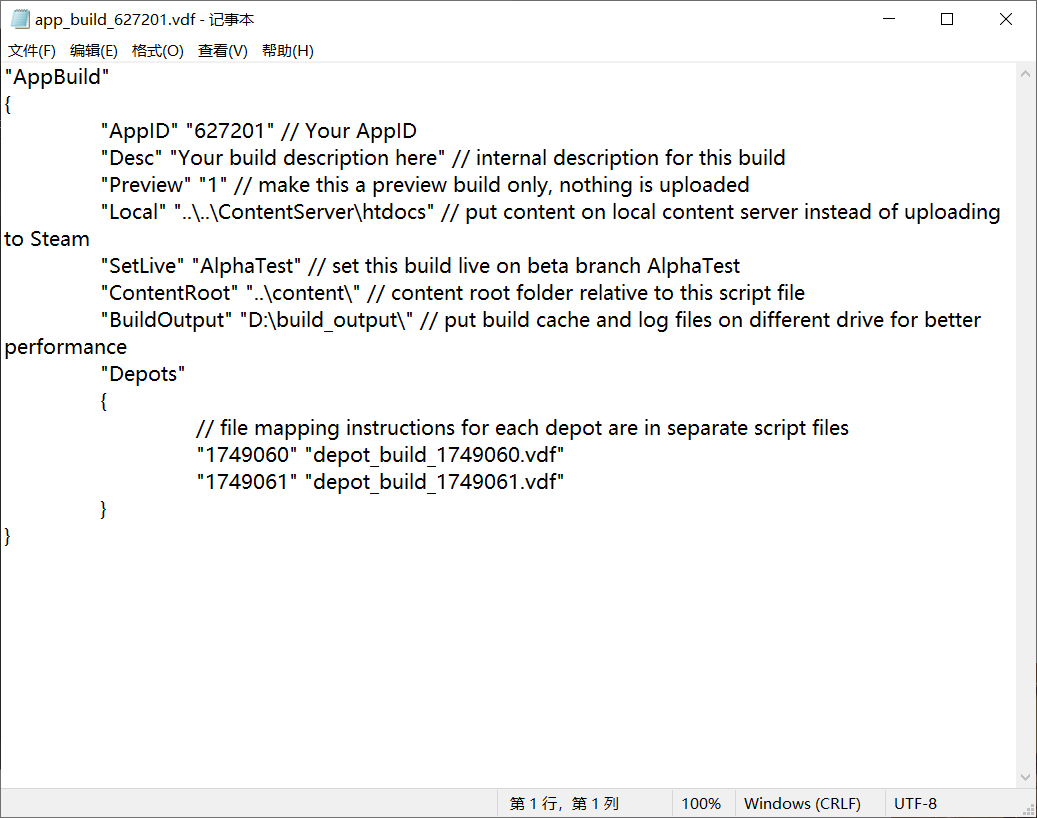Image resolution: width=1037 pixels, height=818 pixels.
Task: Open the 帮助(H) menu
Action: [x=288, y=51]
